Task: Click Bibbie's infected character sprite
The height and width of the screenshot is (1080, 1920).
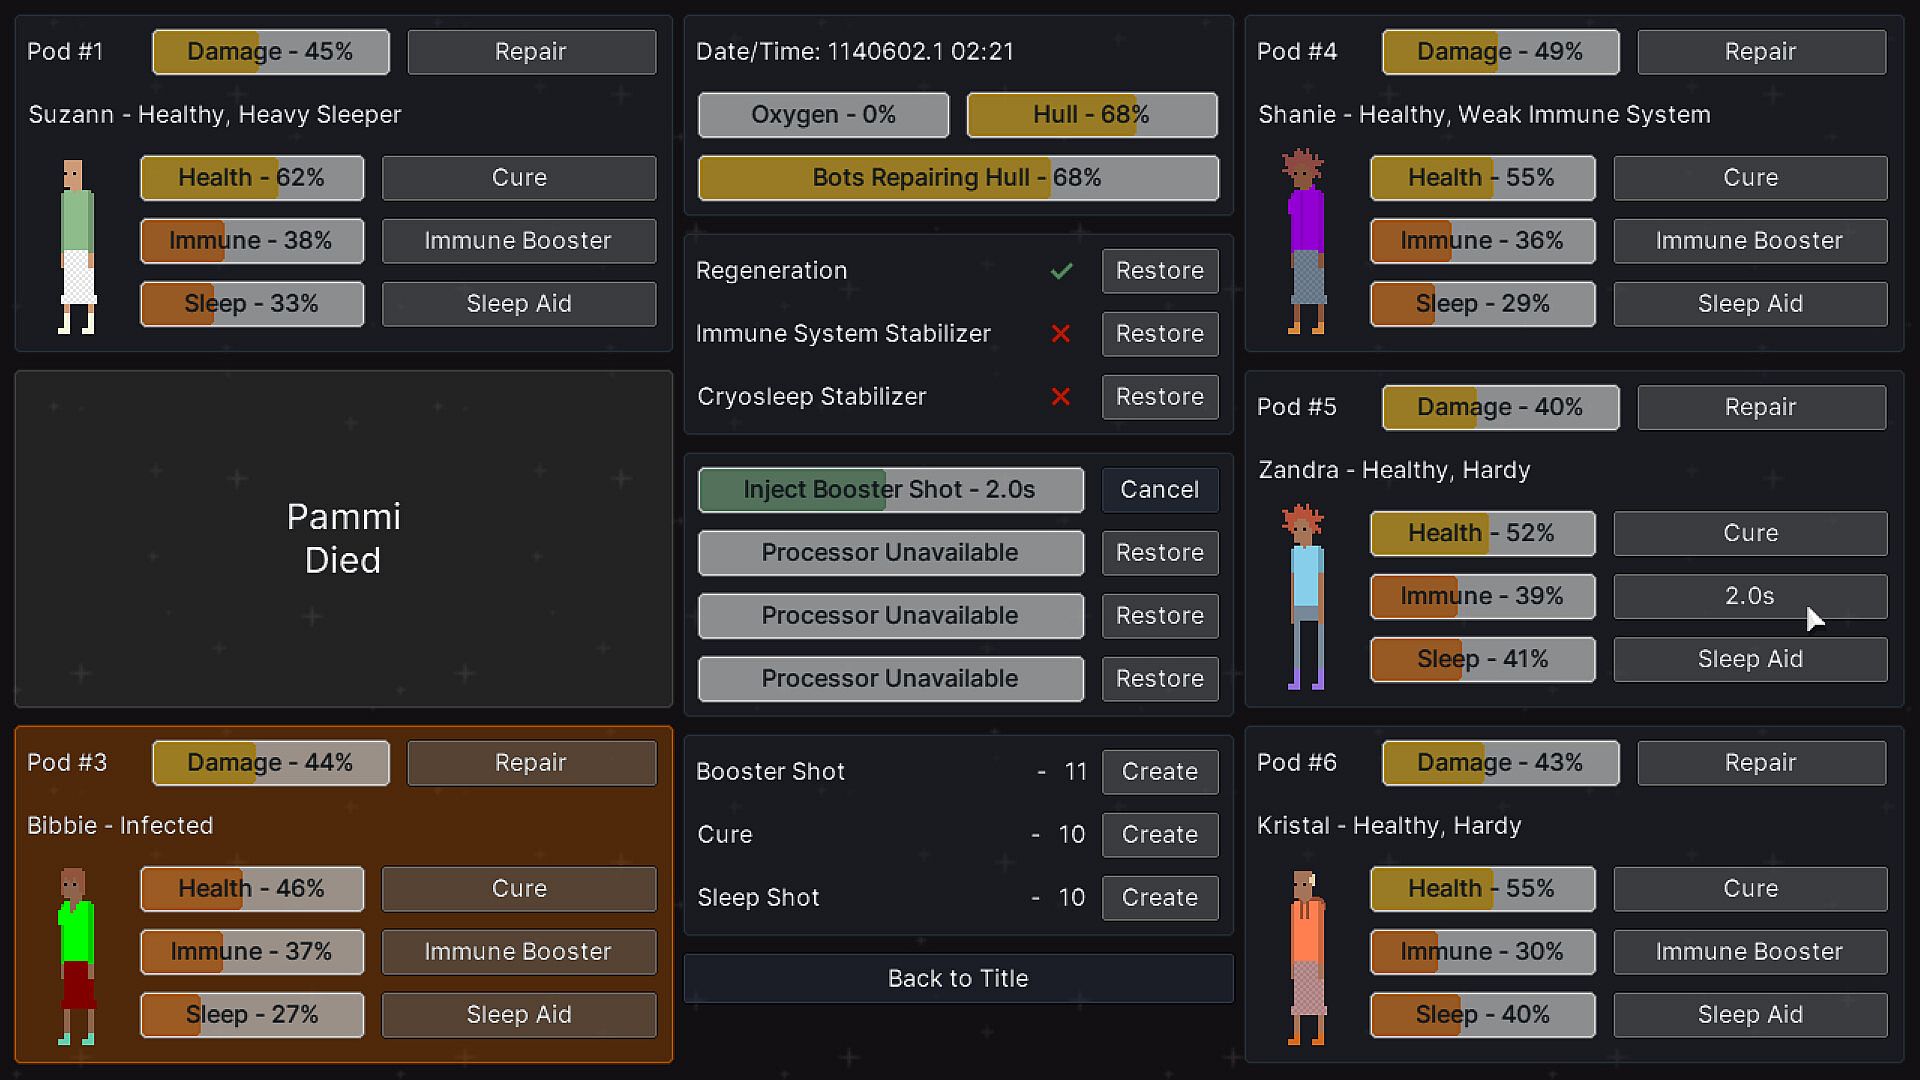Action: click(76, 956)
